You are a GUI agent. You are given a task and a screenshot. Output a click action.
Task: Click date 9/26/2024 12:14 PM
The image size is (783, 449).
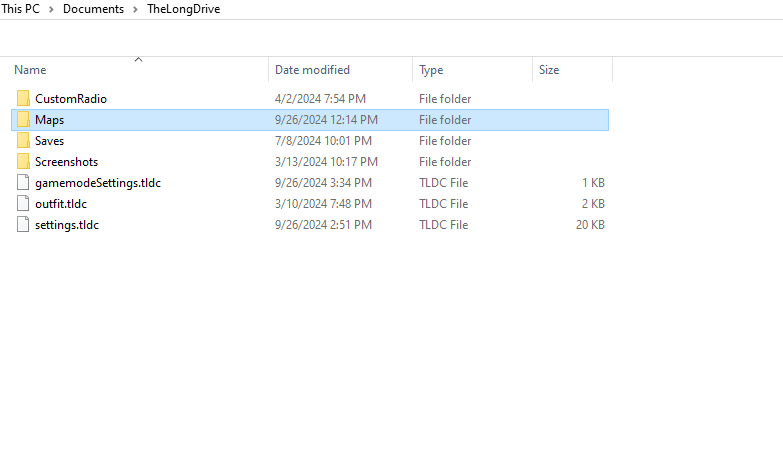pos(326,120)
